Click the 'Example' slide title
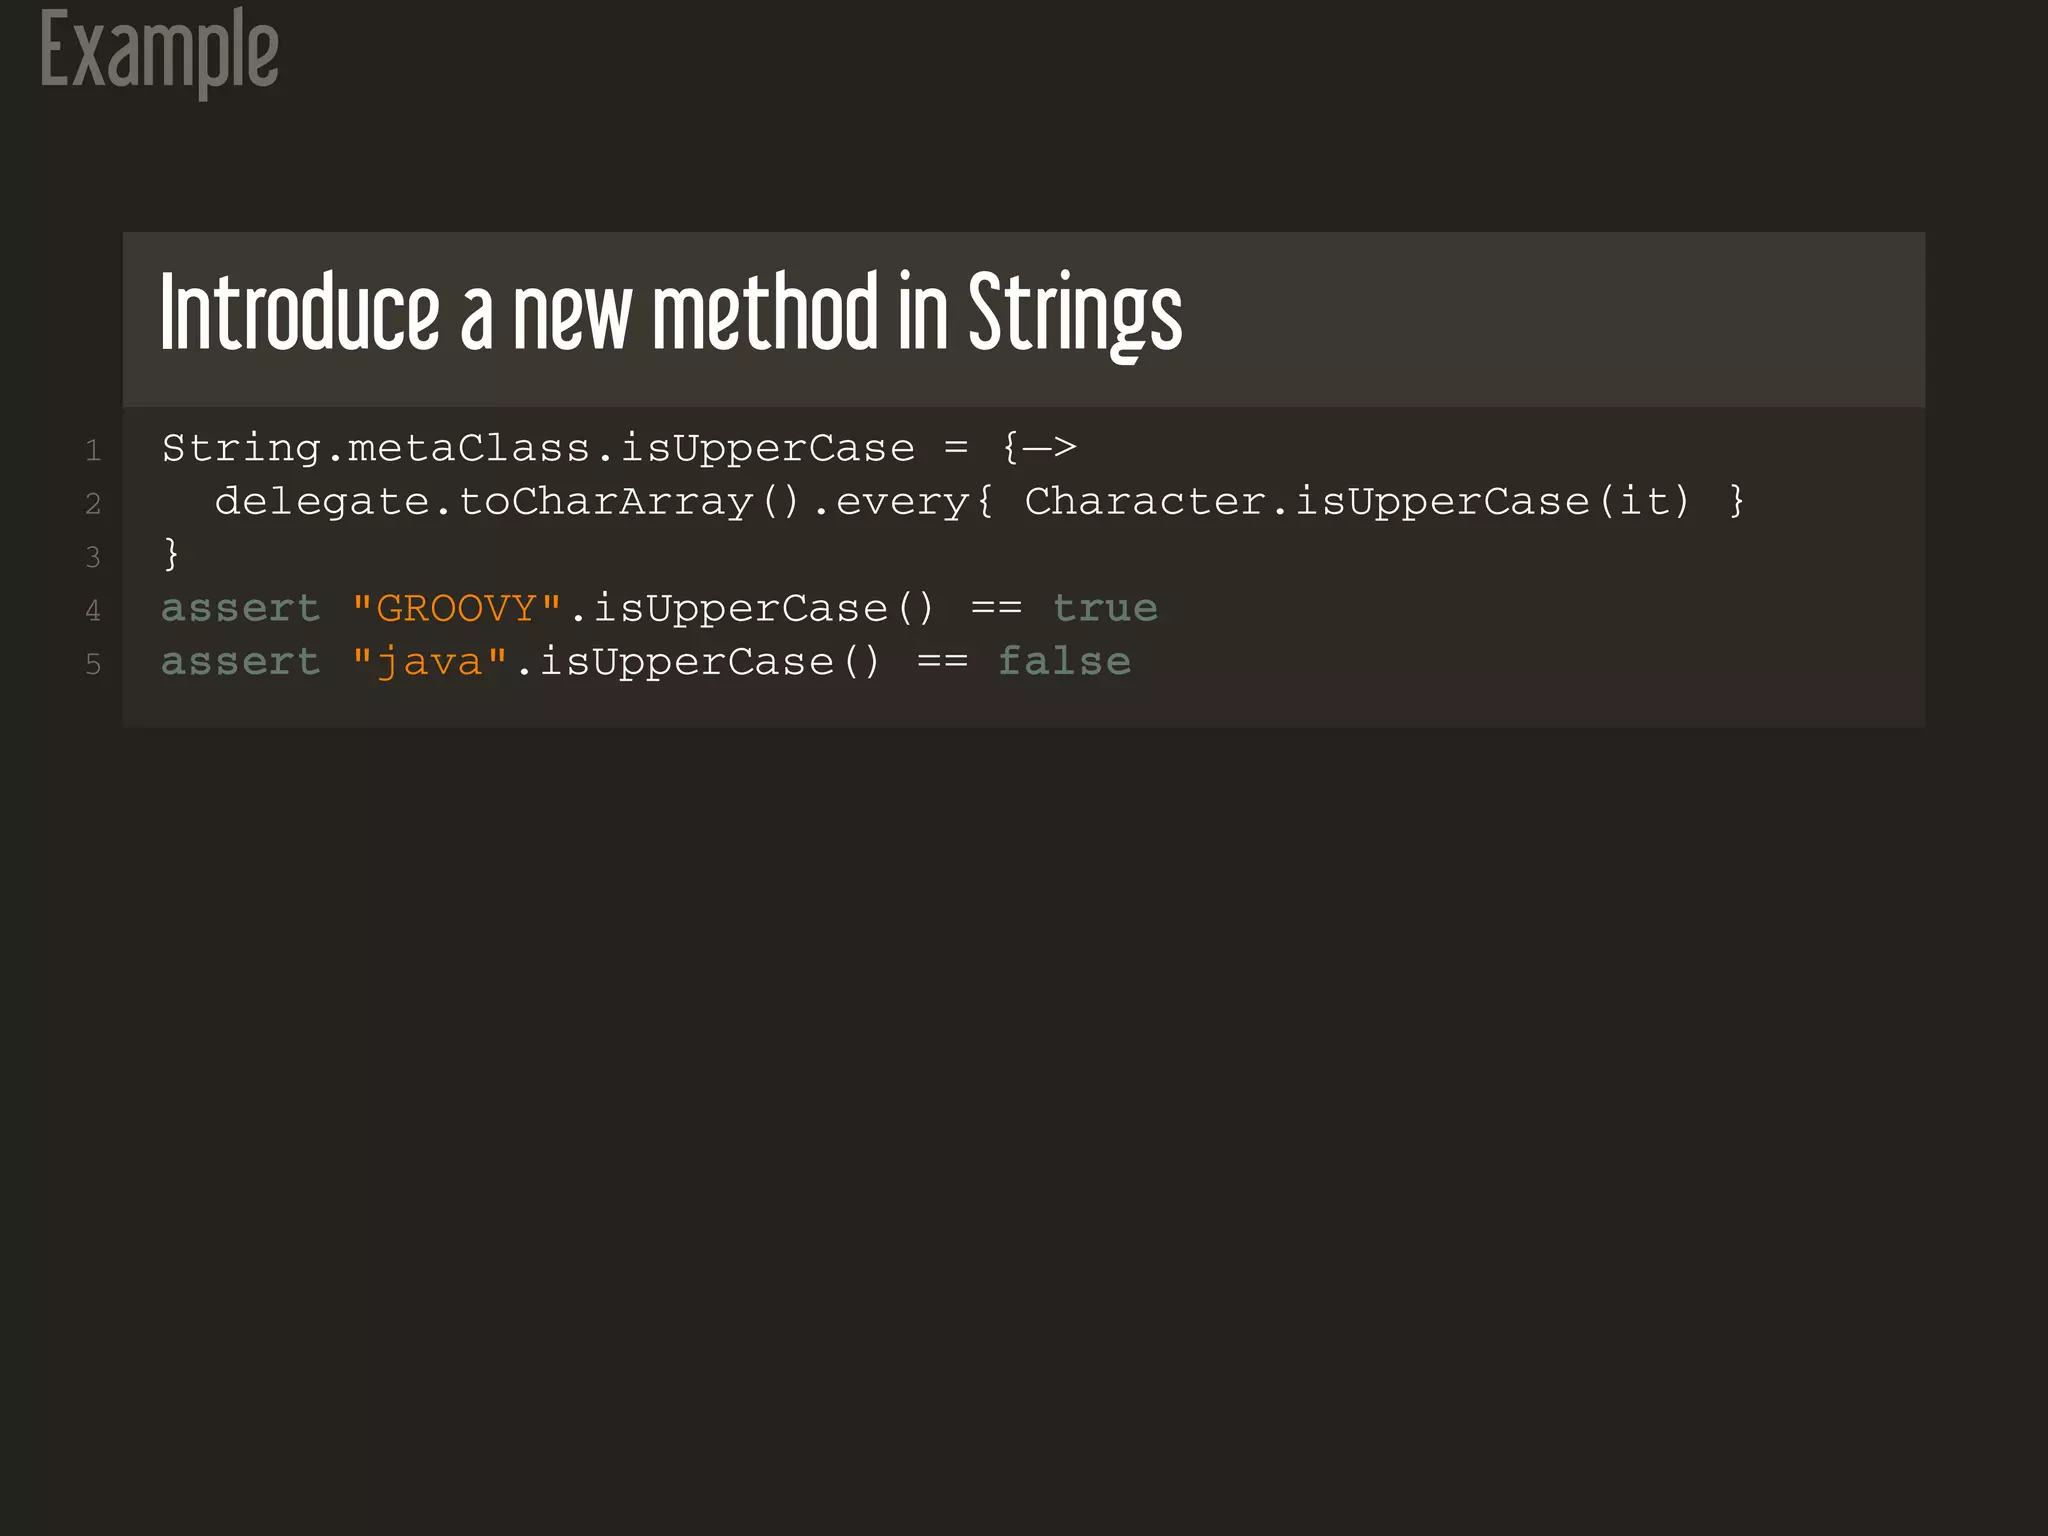This screenshot has height=1536, width=2048. [159, 50]
